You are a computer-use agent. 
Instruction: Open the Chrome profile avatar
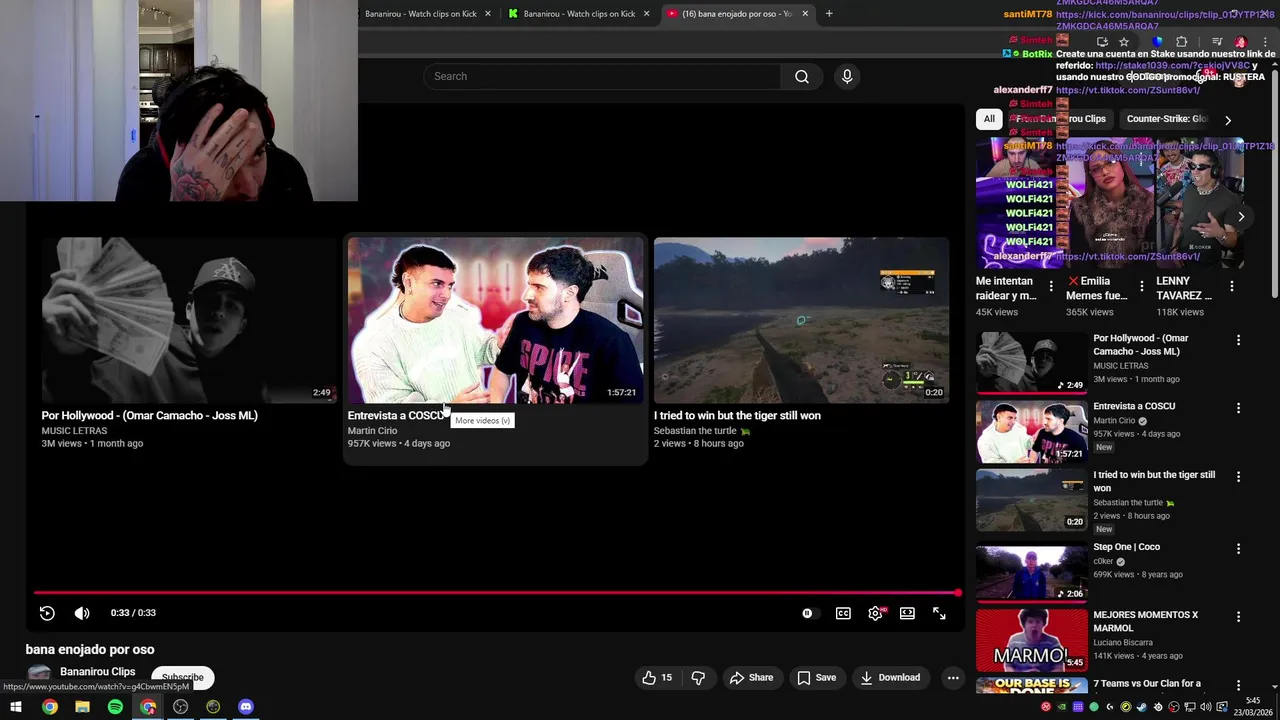click(1241, 42)
